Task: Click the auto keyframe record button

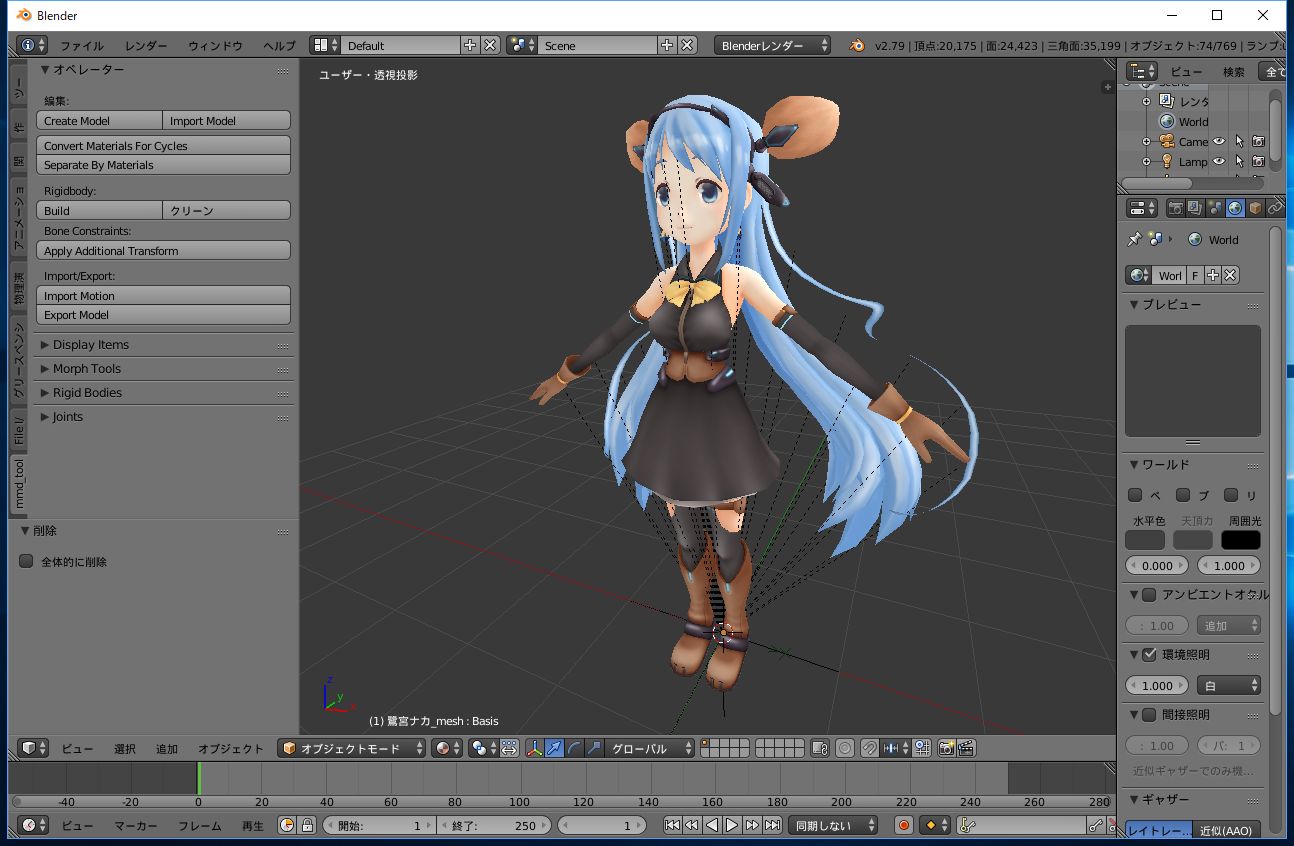Action: [x=904, y=825]
